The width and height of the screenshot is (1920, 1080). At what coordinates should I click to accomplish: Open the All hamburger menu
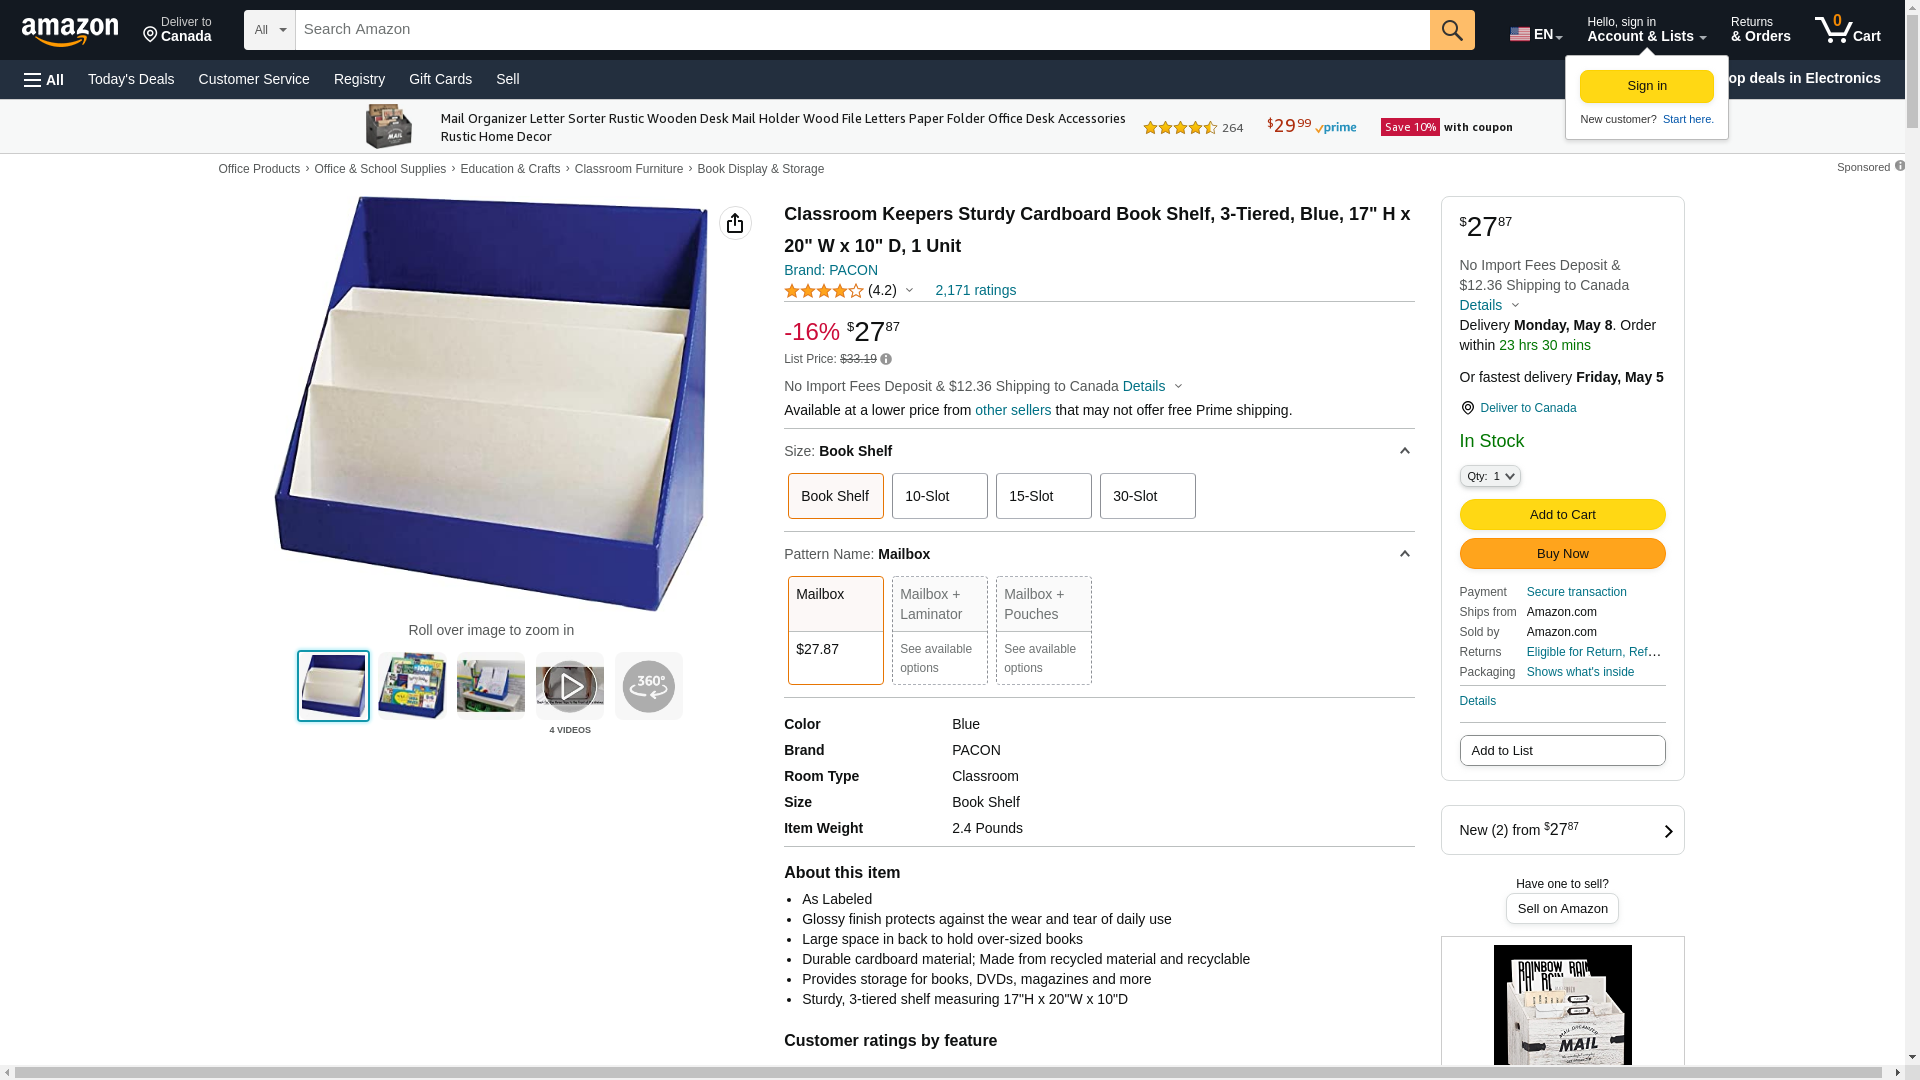pyautogui.click(x=44, y=79)
